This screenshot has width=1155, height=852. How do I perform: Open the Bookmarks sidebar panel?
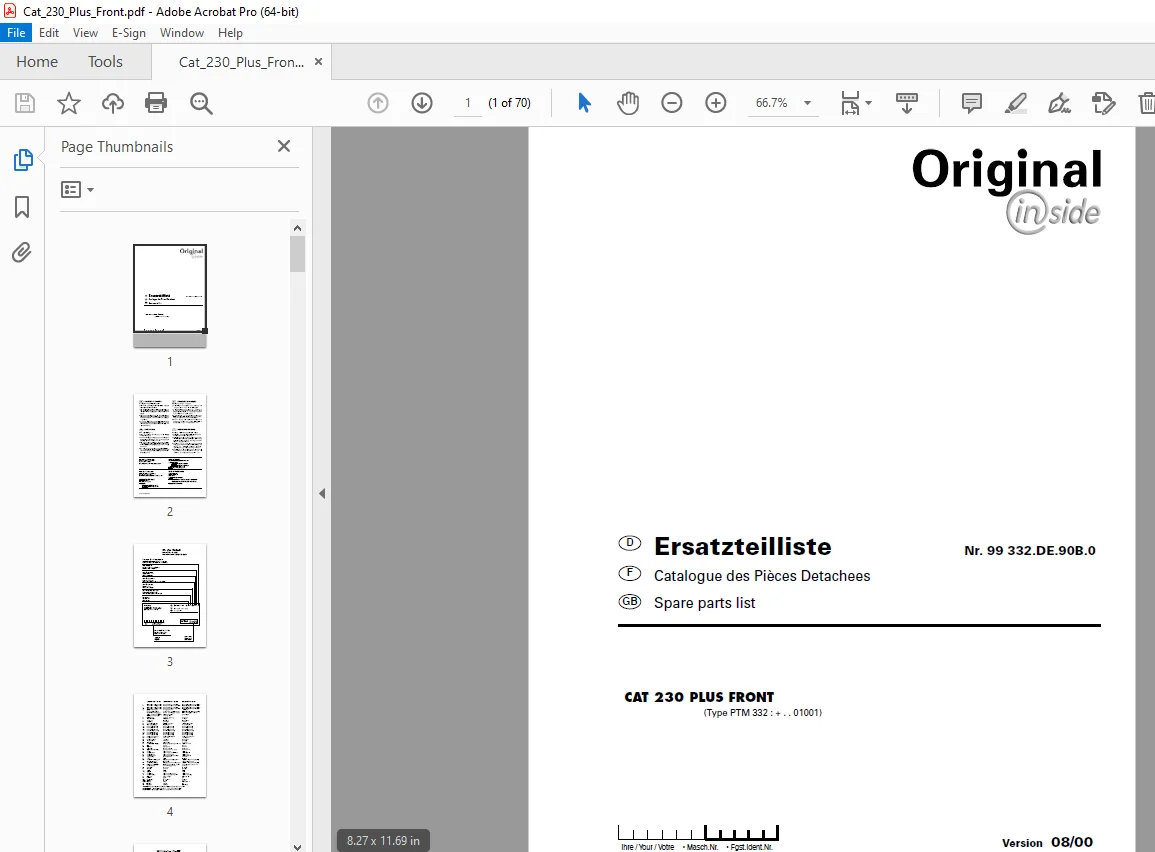22,207
